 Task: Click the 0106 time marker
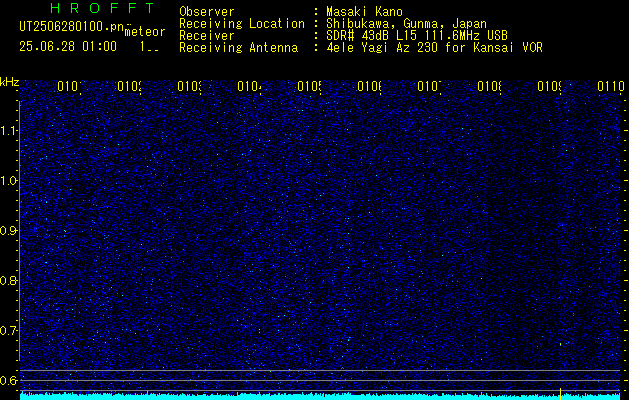(369, 86)
